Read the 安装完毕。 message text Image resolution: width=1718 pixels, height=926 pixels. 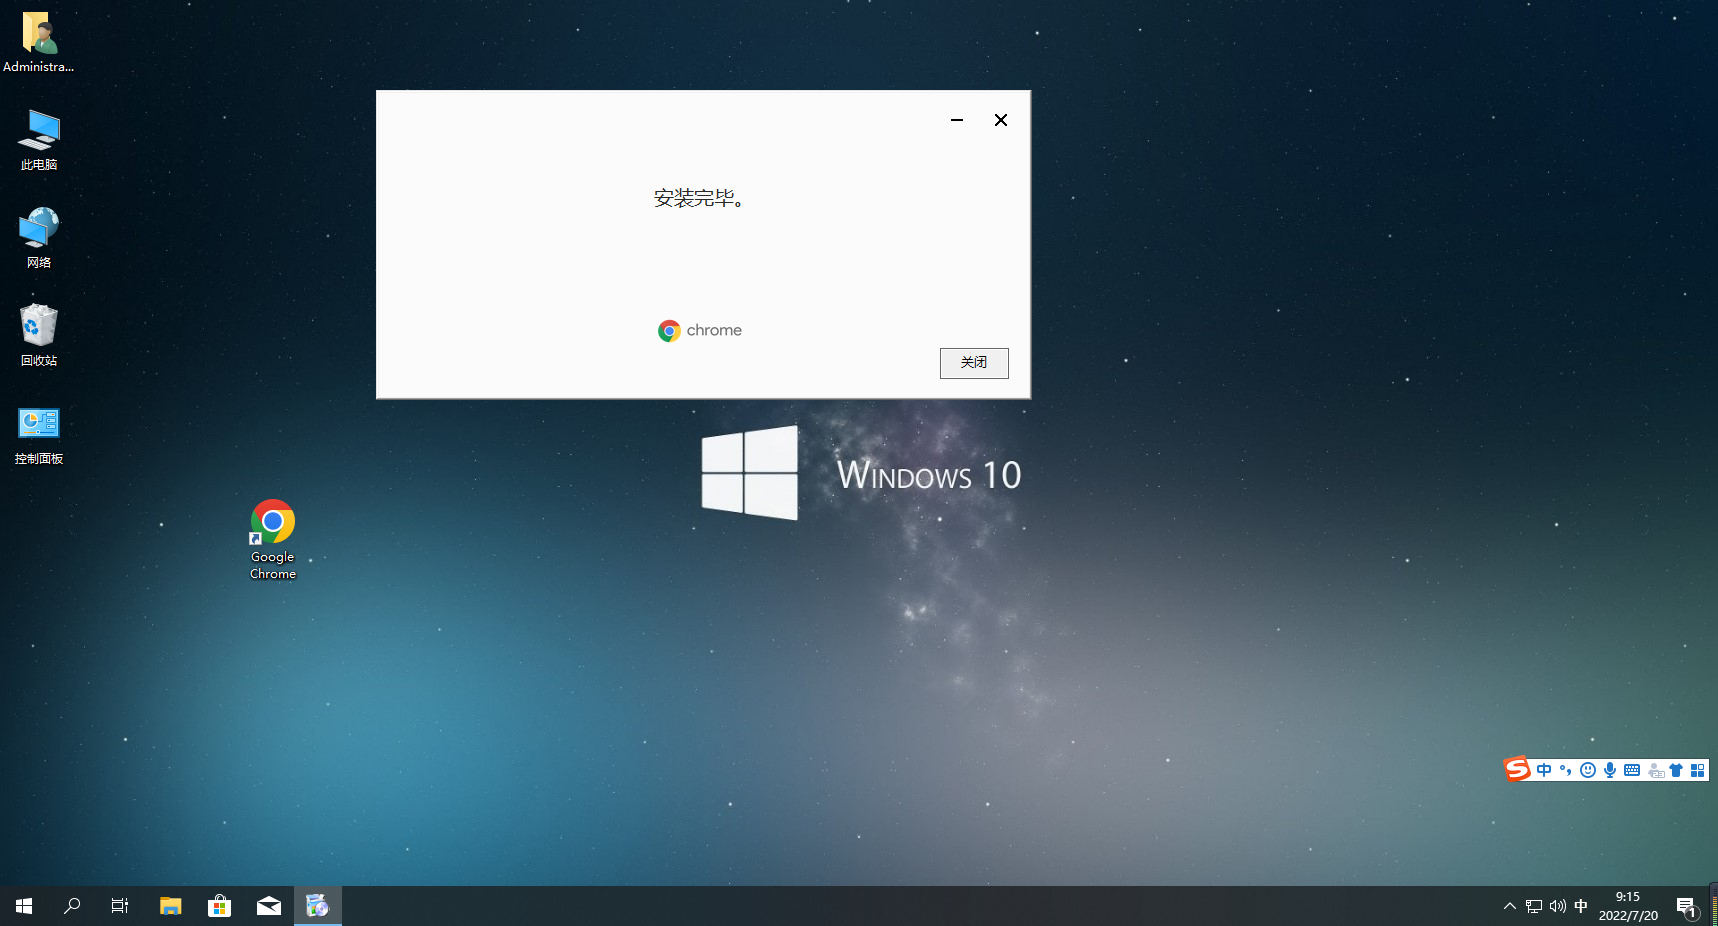coord(700,198)
